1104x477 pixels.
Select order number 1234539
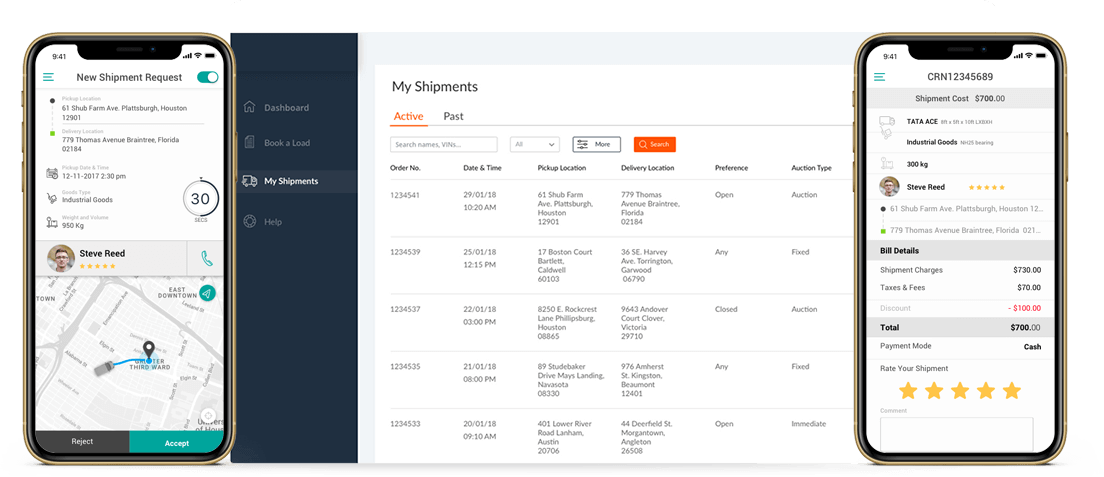tap(406, 252)
